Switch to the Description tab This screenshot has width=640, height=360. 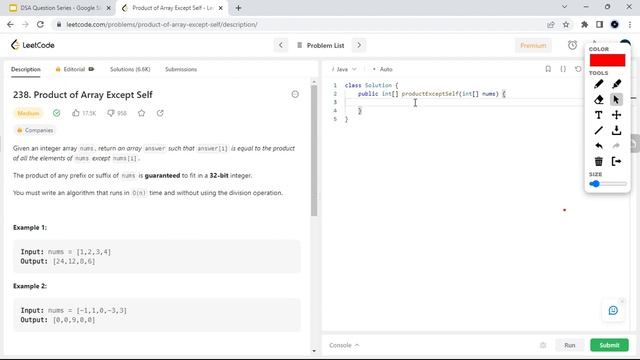[26, 69]
